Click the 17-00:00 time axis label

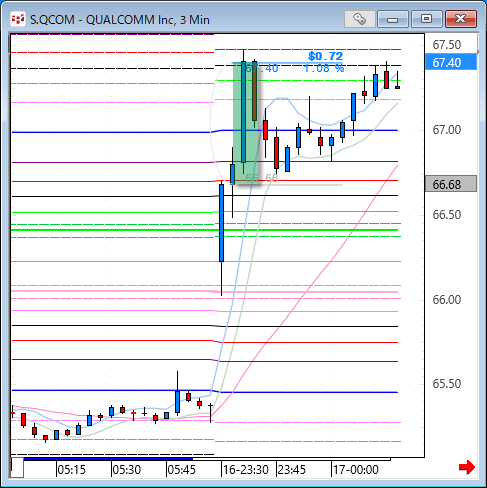coord(356,470)
